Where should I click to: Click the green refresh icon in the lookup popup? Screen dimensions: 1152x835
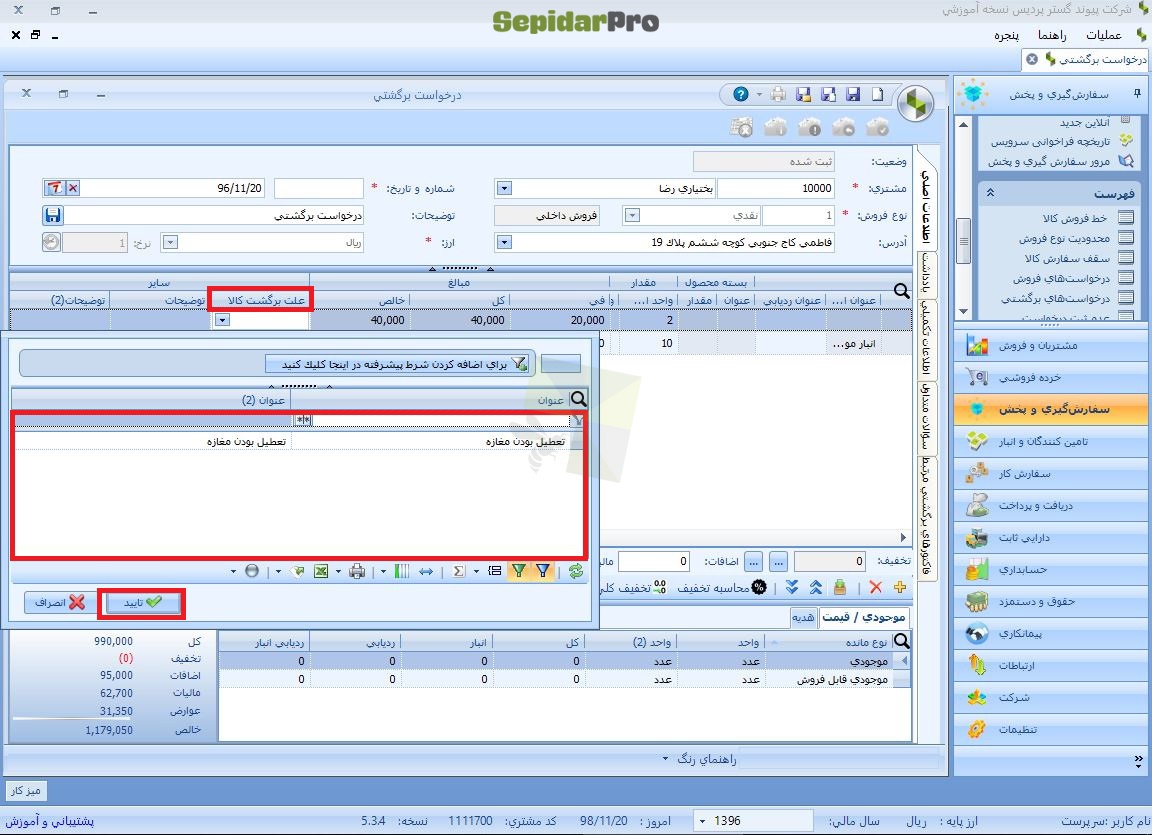(x=575, y=571)
